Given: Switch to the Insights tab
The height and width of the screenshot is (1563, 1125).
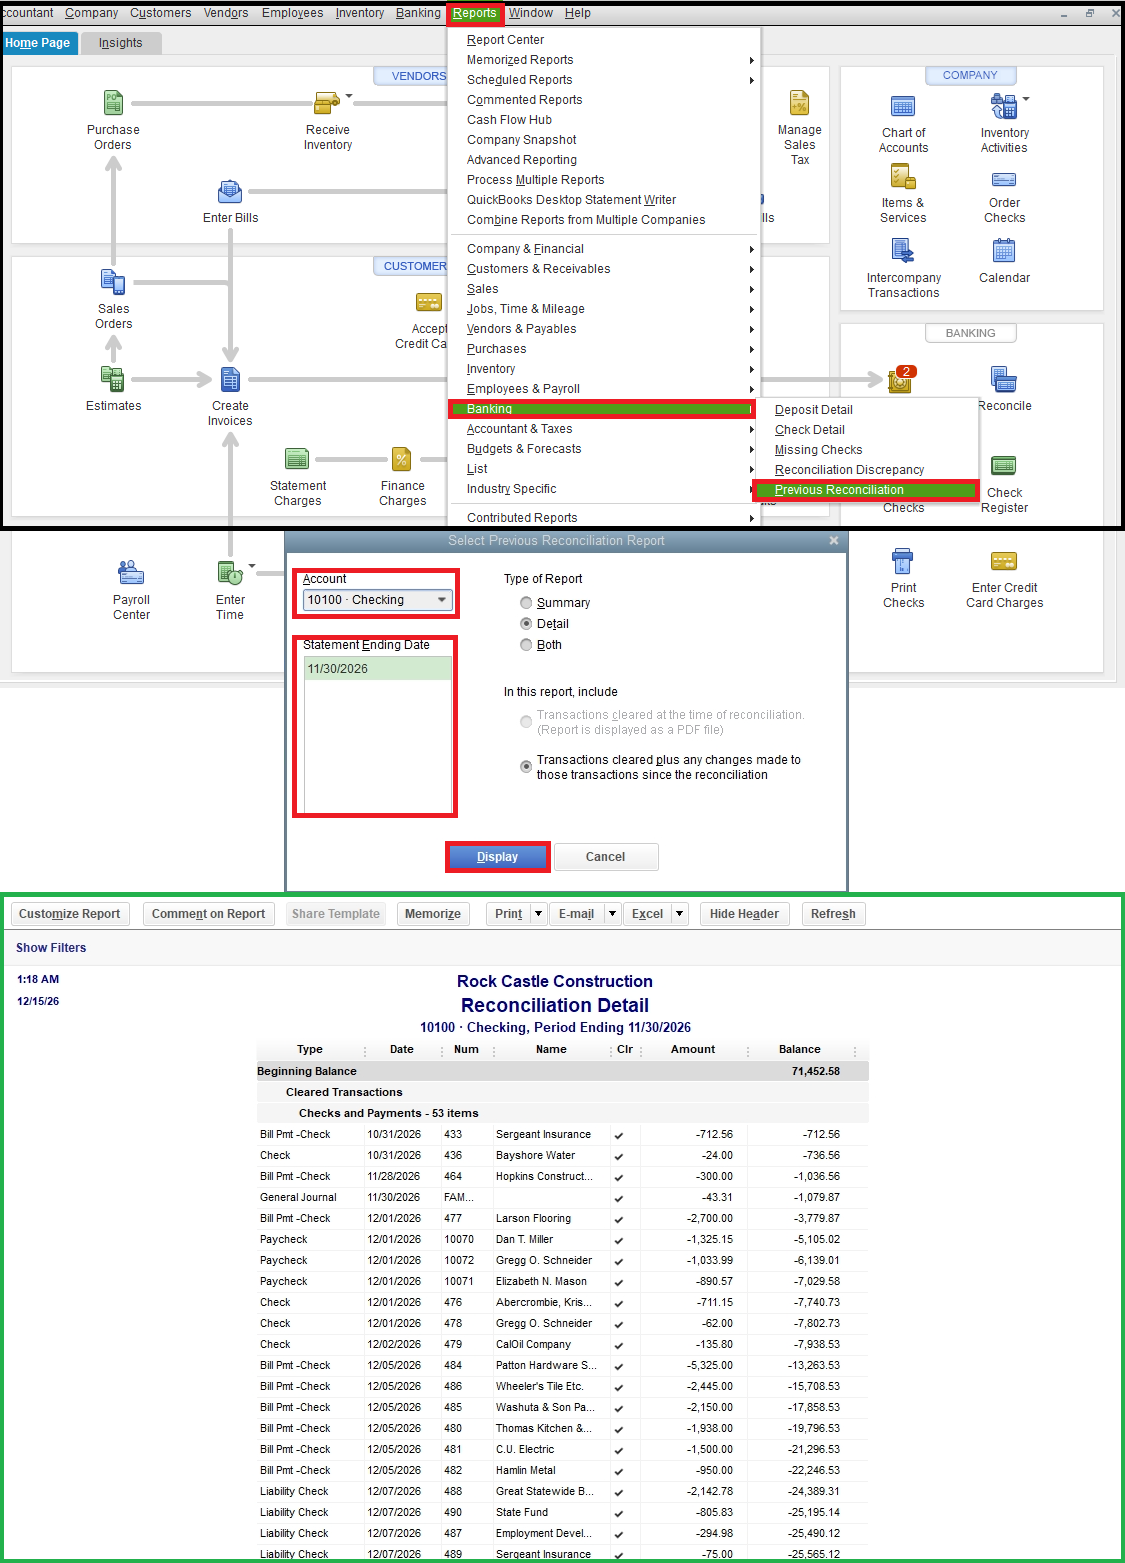Looking at the screenshot, I should click(x=120, y=42).
